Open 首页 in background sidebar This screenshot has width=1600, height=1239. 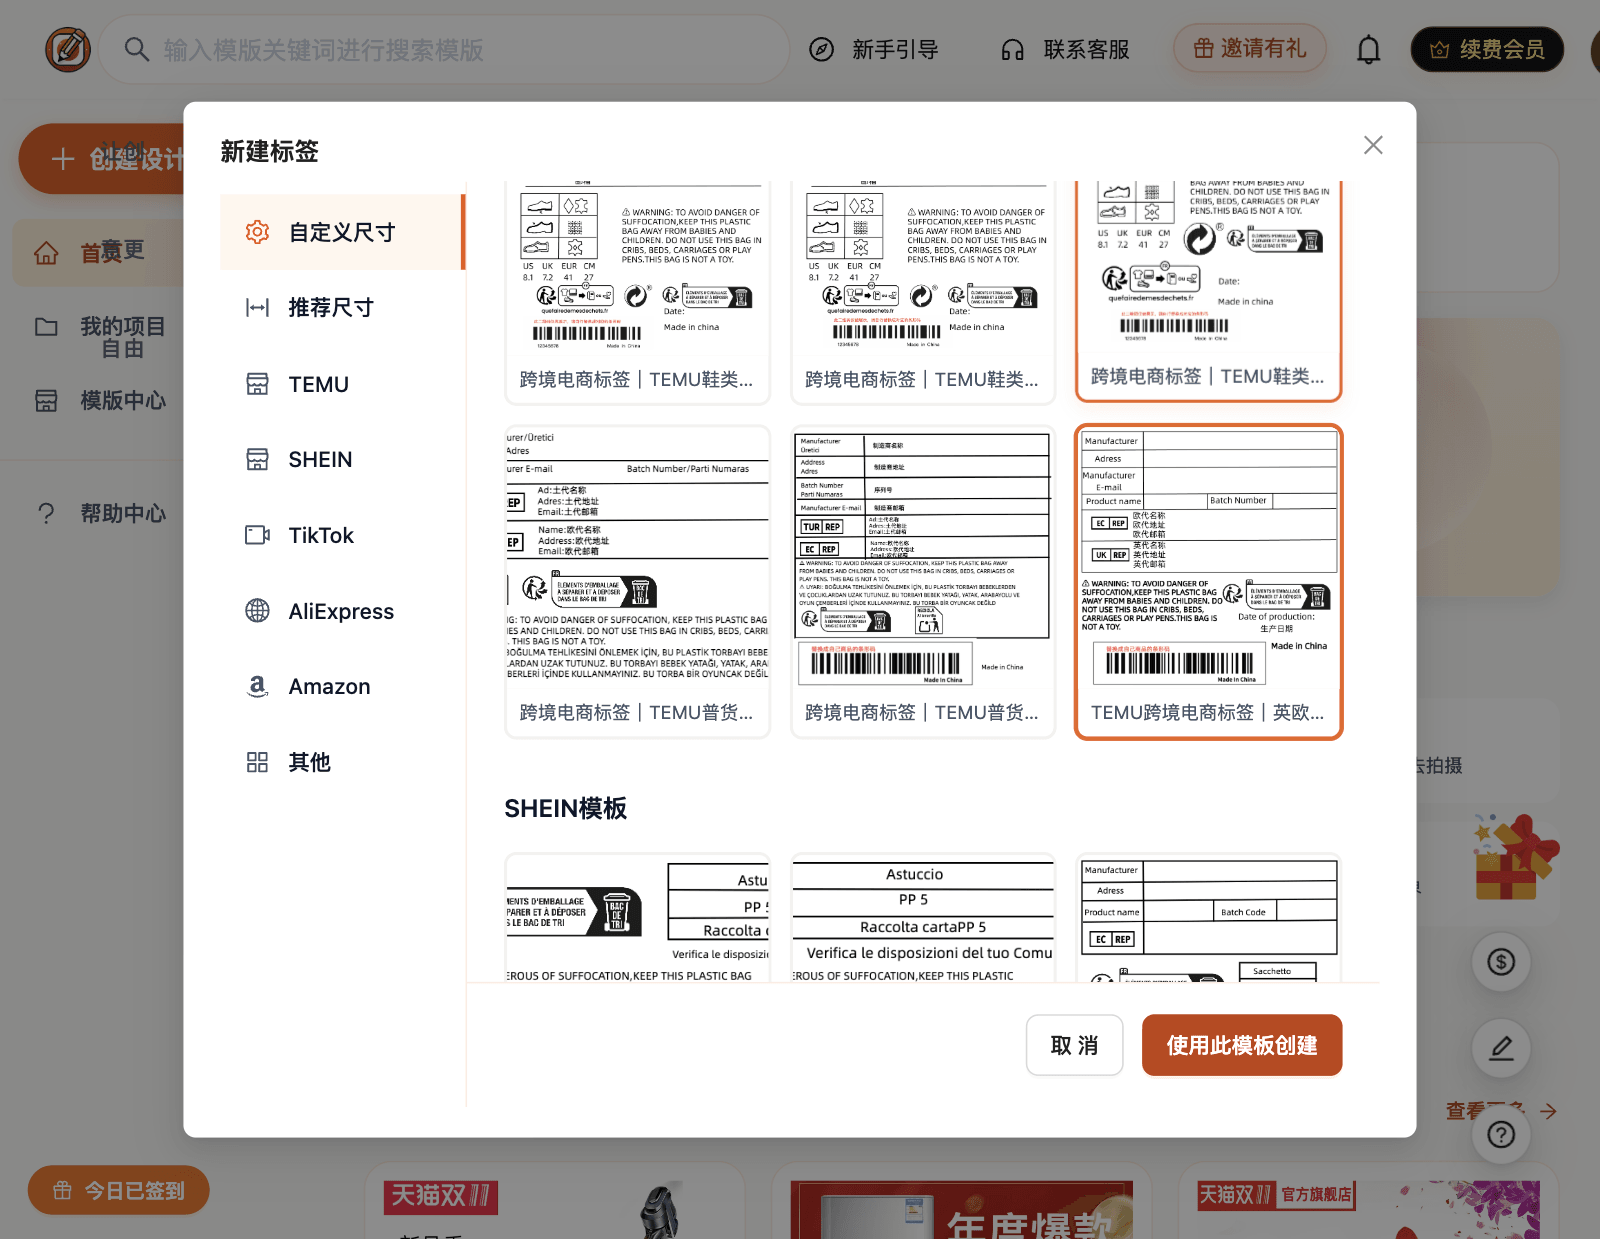(x=97, y=253)
